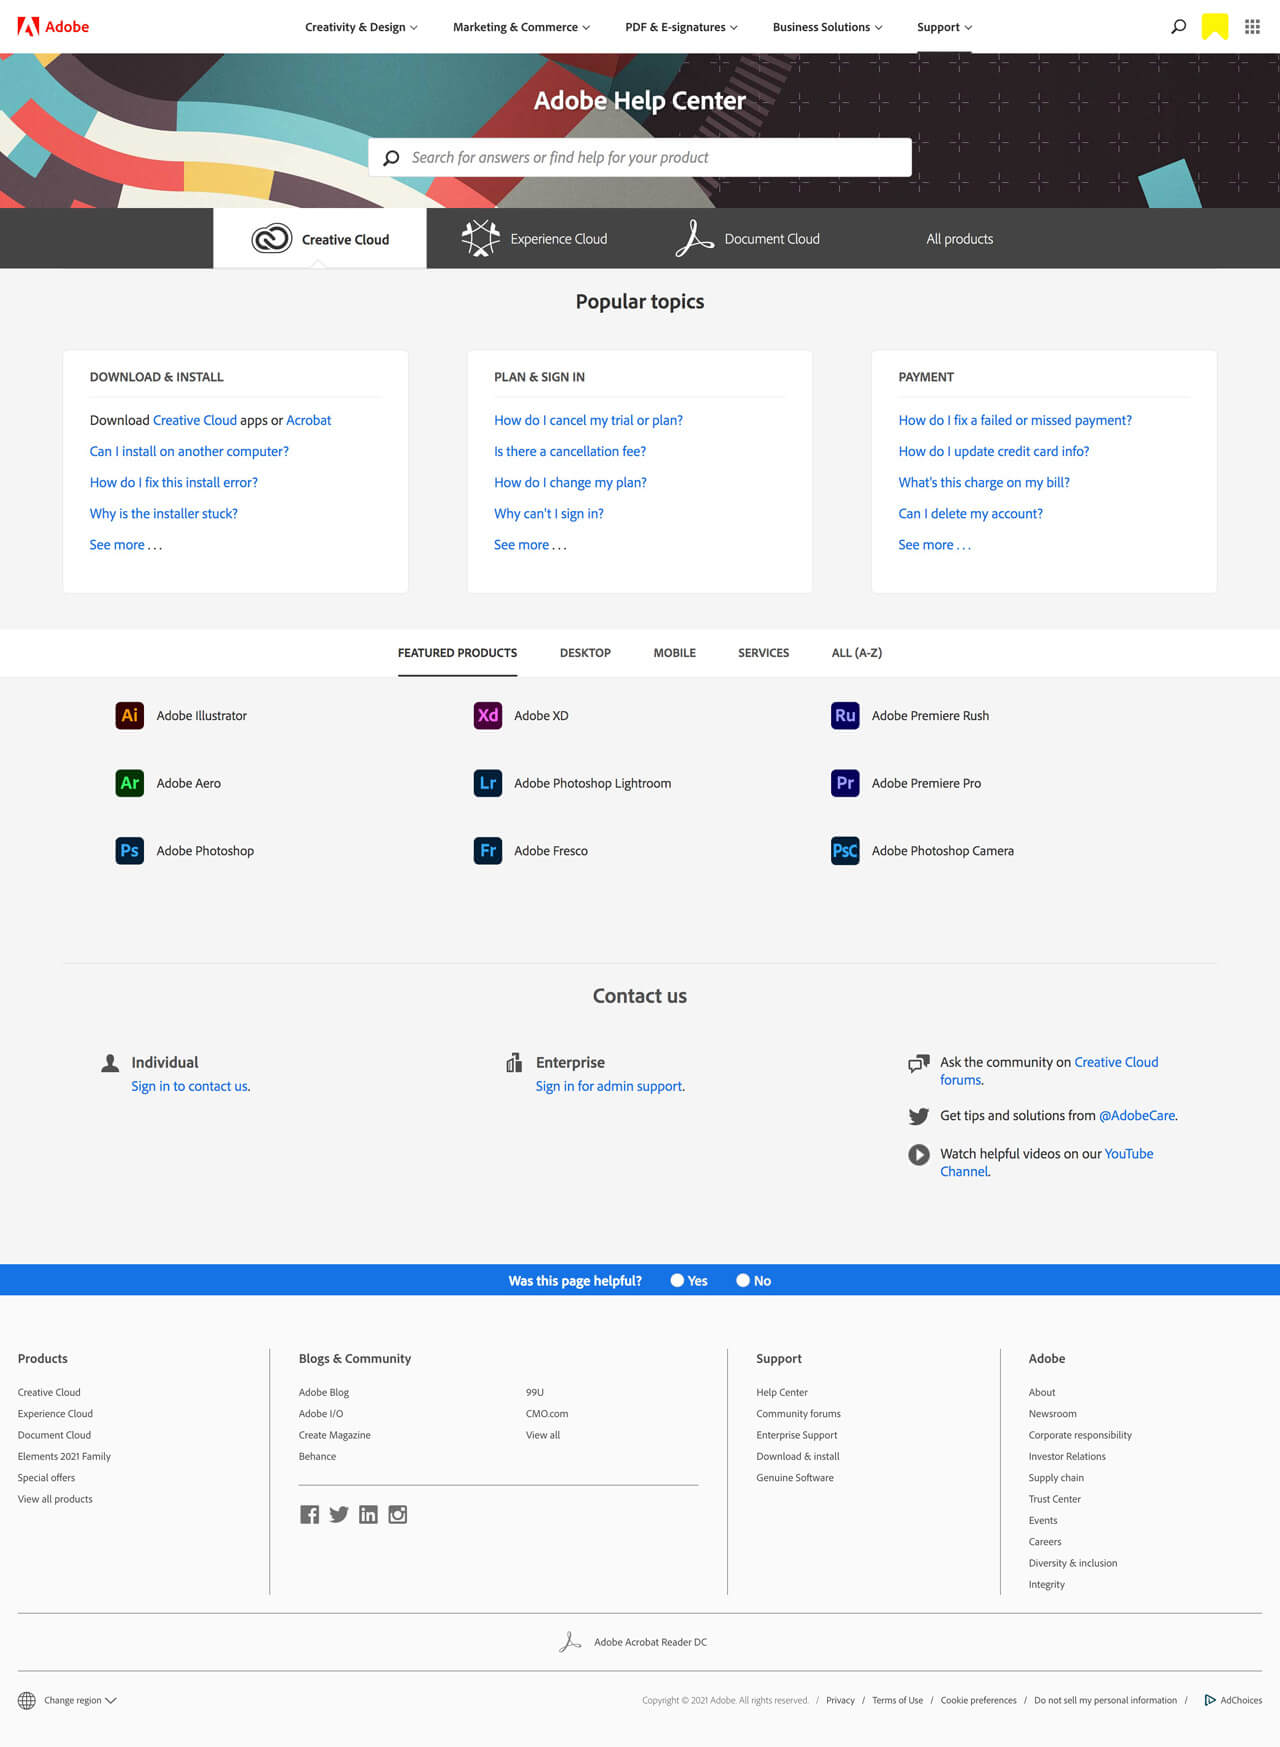Open Community forums footer link

point(798,1414)
